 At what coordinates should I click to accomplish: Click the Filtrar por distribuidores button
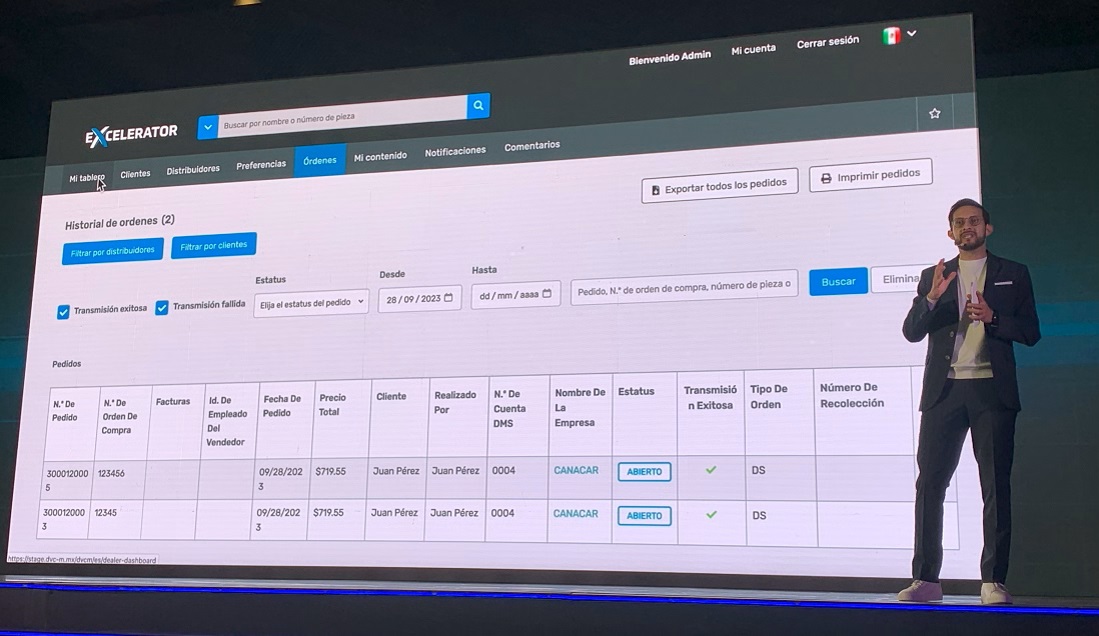tap(112, 251)
